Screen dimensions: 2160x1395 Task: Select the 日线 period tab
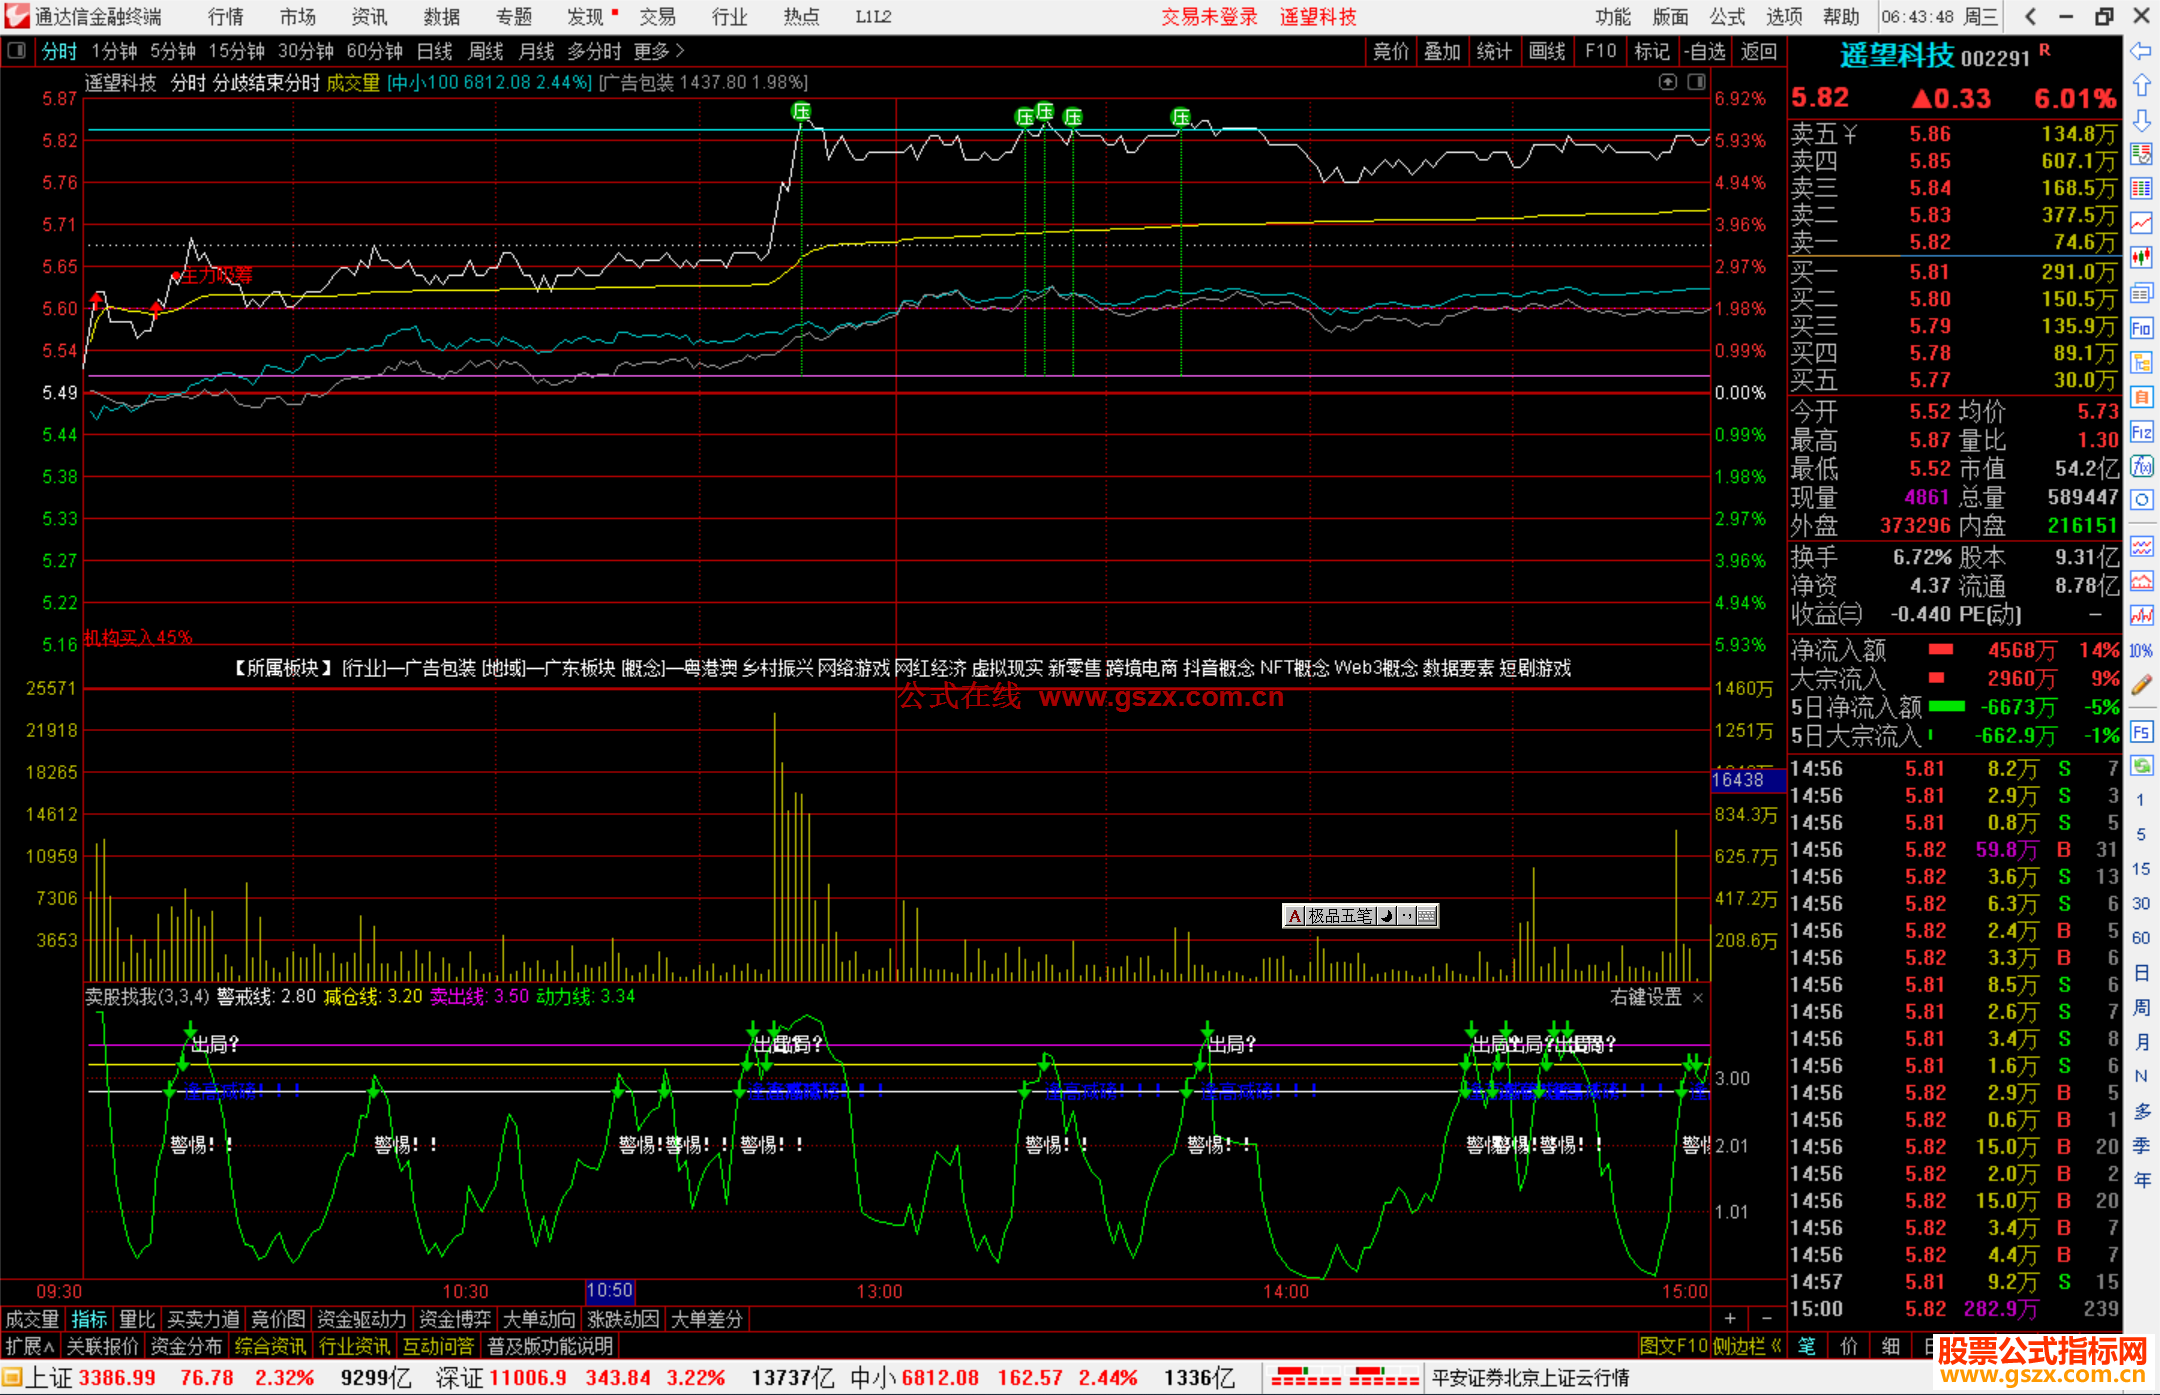435,51
